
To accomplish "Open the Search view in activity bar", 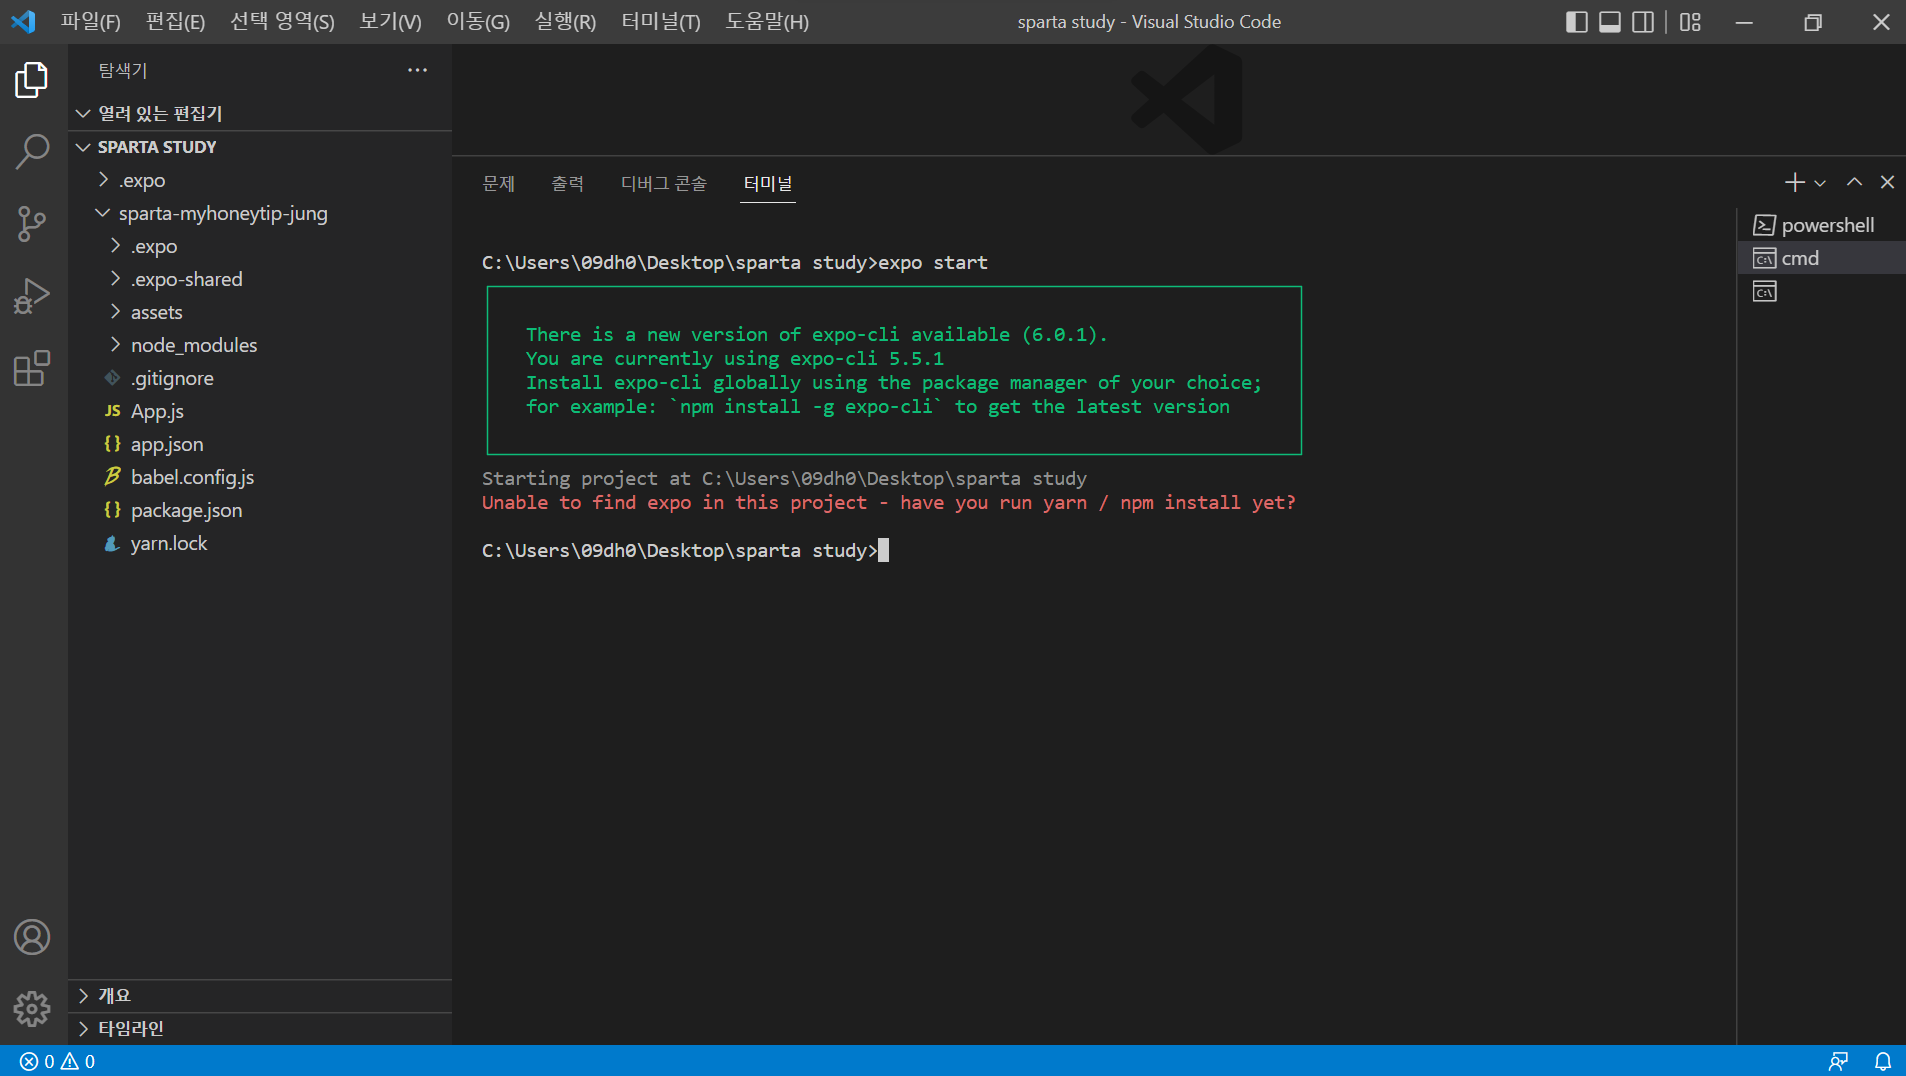I will coord(32,152).
